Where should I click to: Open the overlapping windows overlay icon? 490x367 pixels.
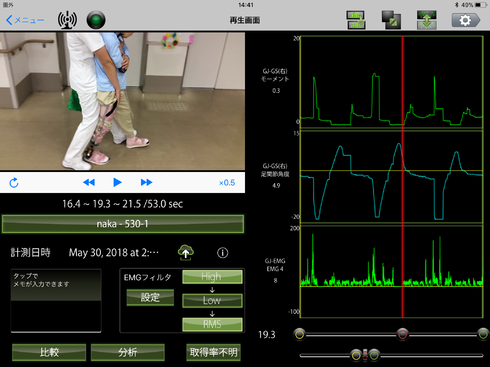(x=391, y=20)
